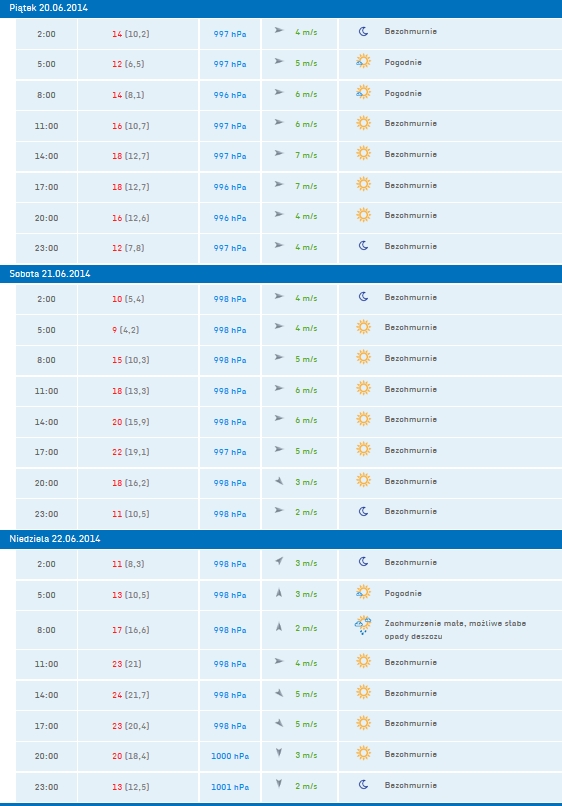Select the Niedziela 22.06.2014 header
This screenshot has height=806, width=562.
[281, 539]
